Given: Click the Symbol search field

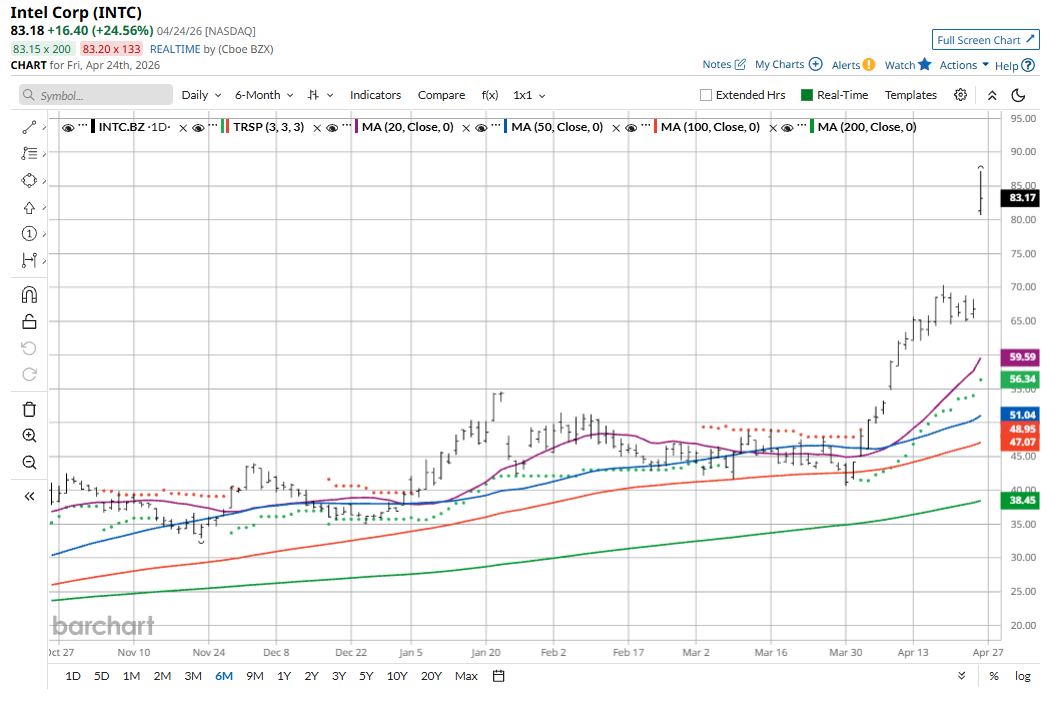Looking at the screenshot, I should [x=96, y=95].
